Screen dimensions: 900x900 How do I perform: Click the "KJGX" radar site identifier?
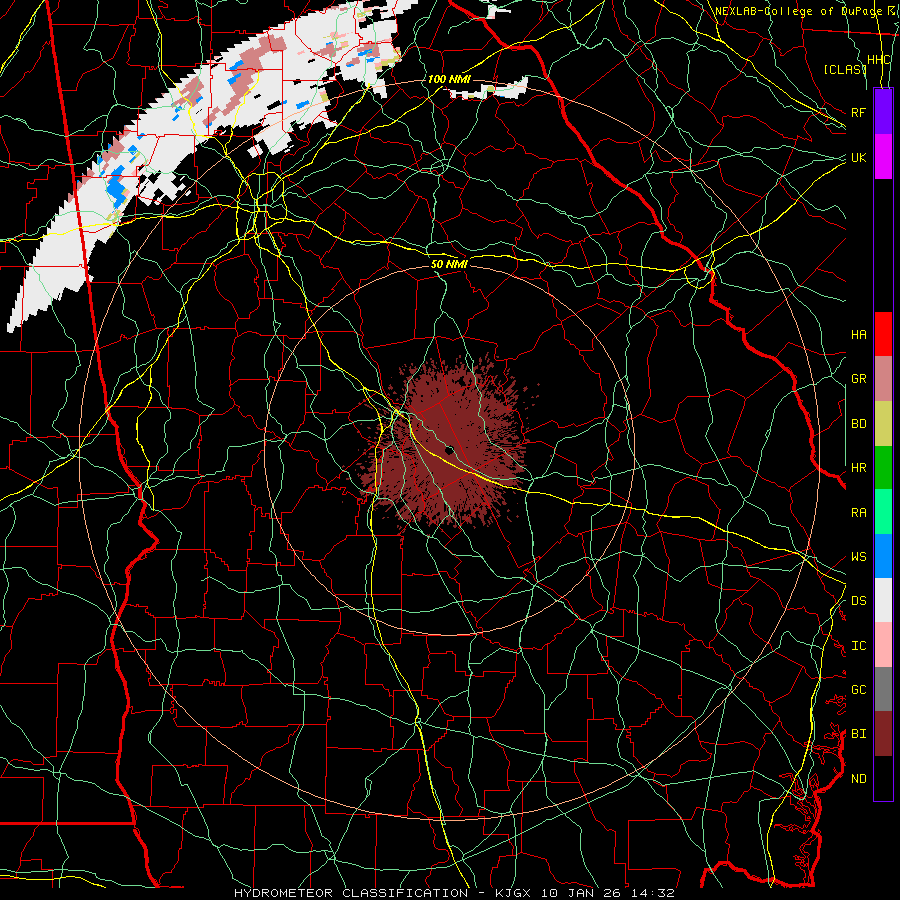pyautogui.click(x=513, y=893)
